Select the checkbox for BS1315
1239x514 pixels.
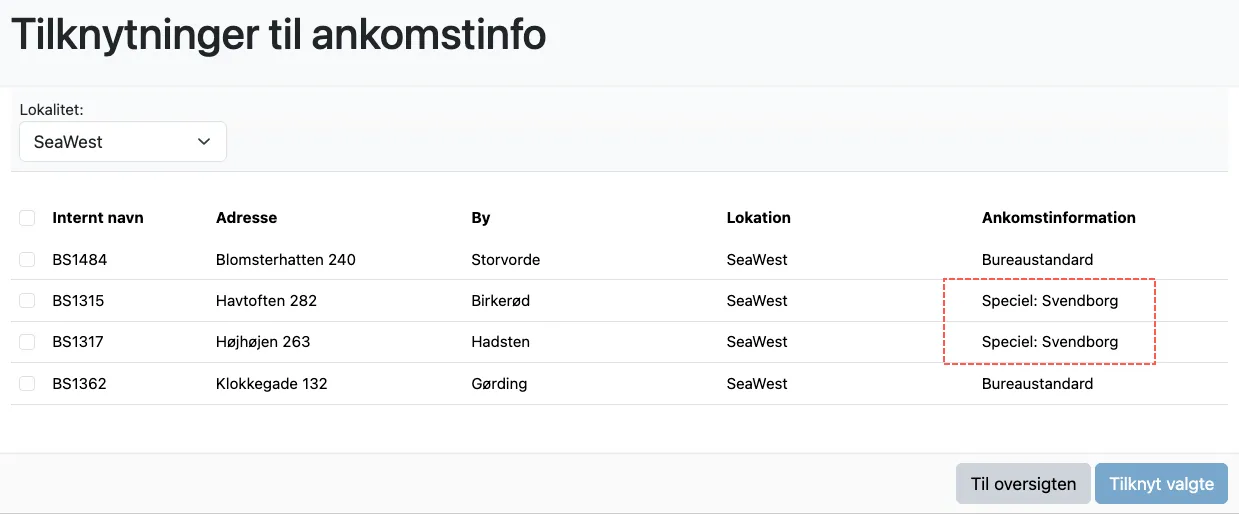(x=27, y=301)
